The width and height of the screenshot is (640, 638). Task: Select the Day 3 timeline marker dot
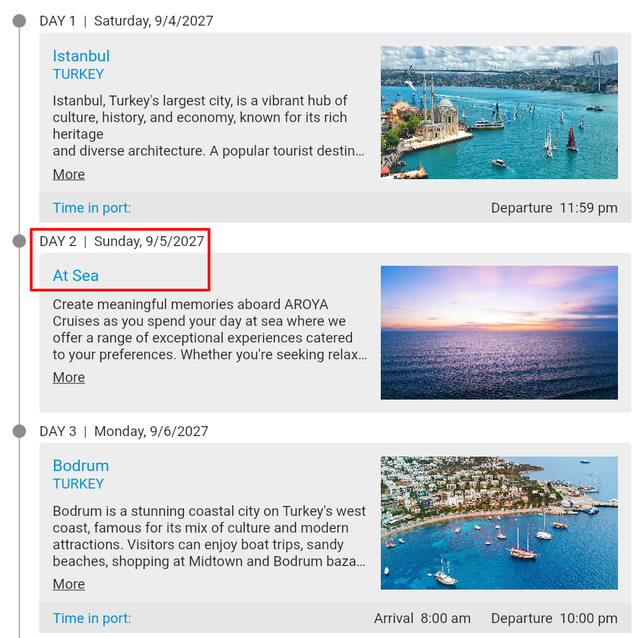click(x=19, y=431)
